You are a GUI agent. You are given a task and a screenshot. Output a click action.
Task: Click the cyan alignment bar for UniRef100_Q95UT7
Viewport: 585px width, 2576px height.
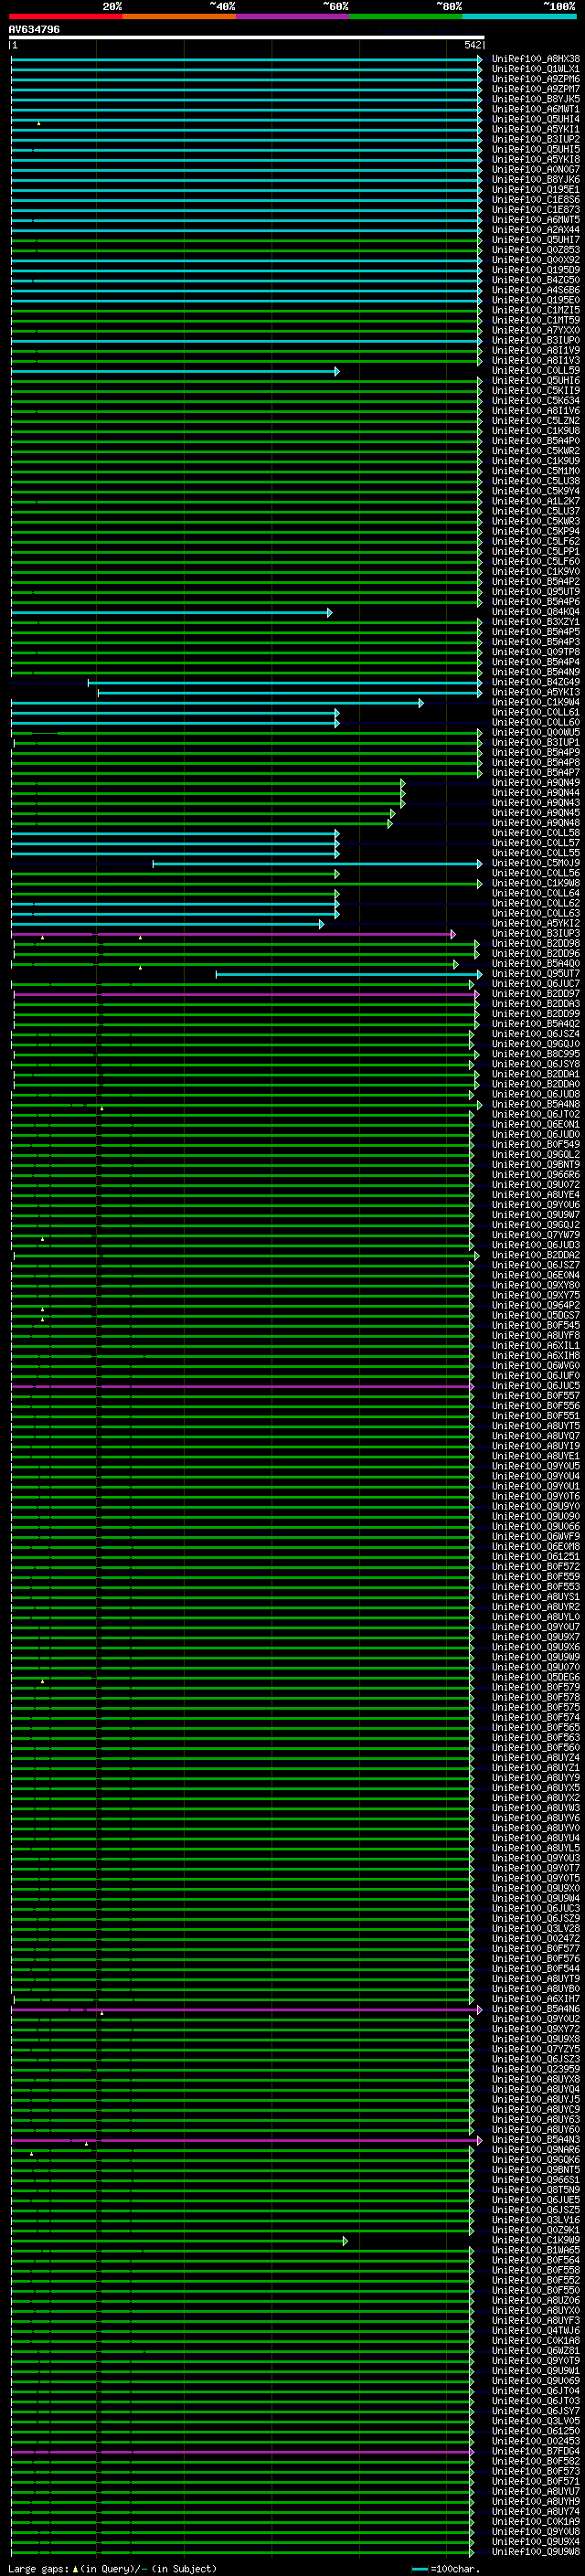pos(349,974)
